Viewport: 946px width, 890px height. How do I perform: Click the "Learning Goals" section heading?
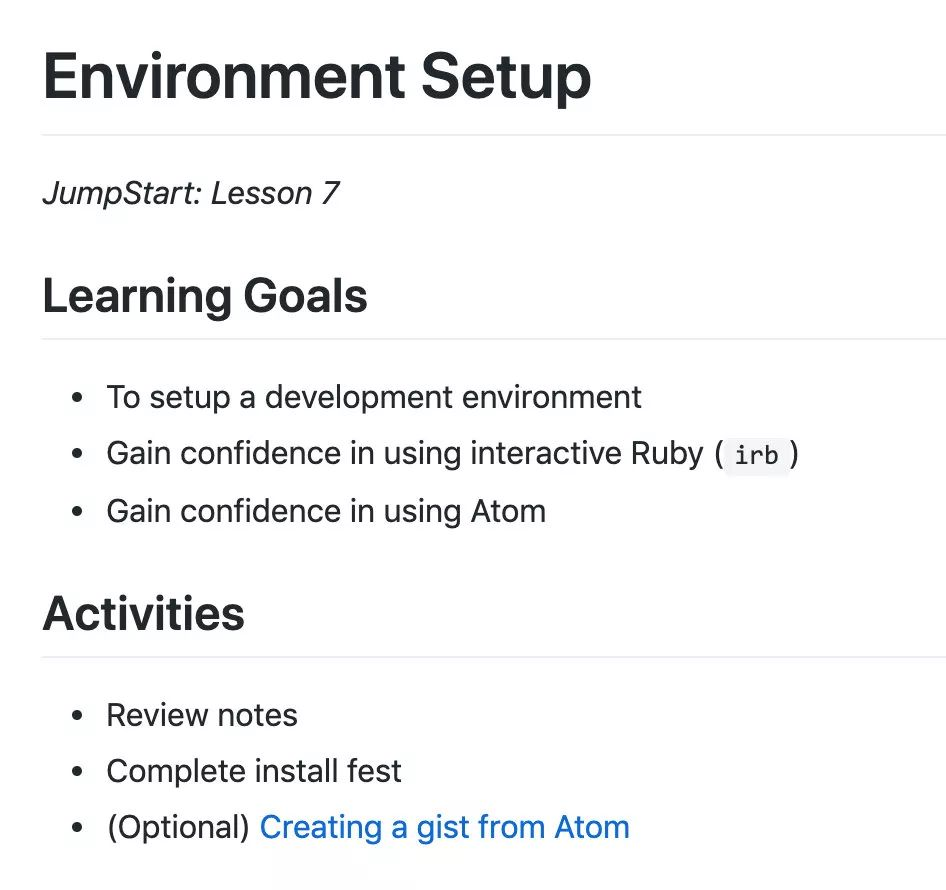205,295
